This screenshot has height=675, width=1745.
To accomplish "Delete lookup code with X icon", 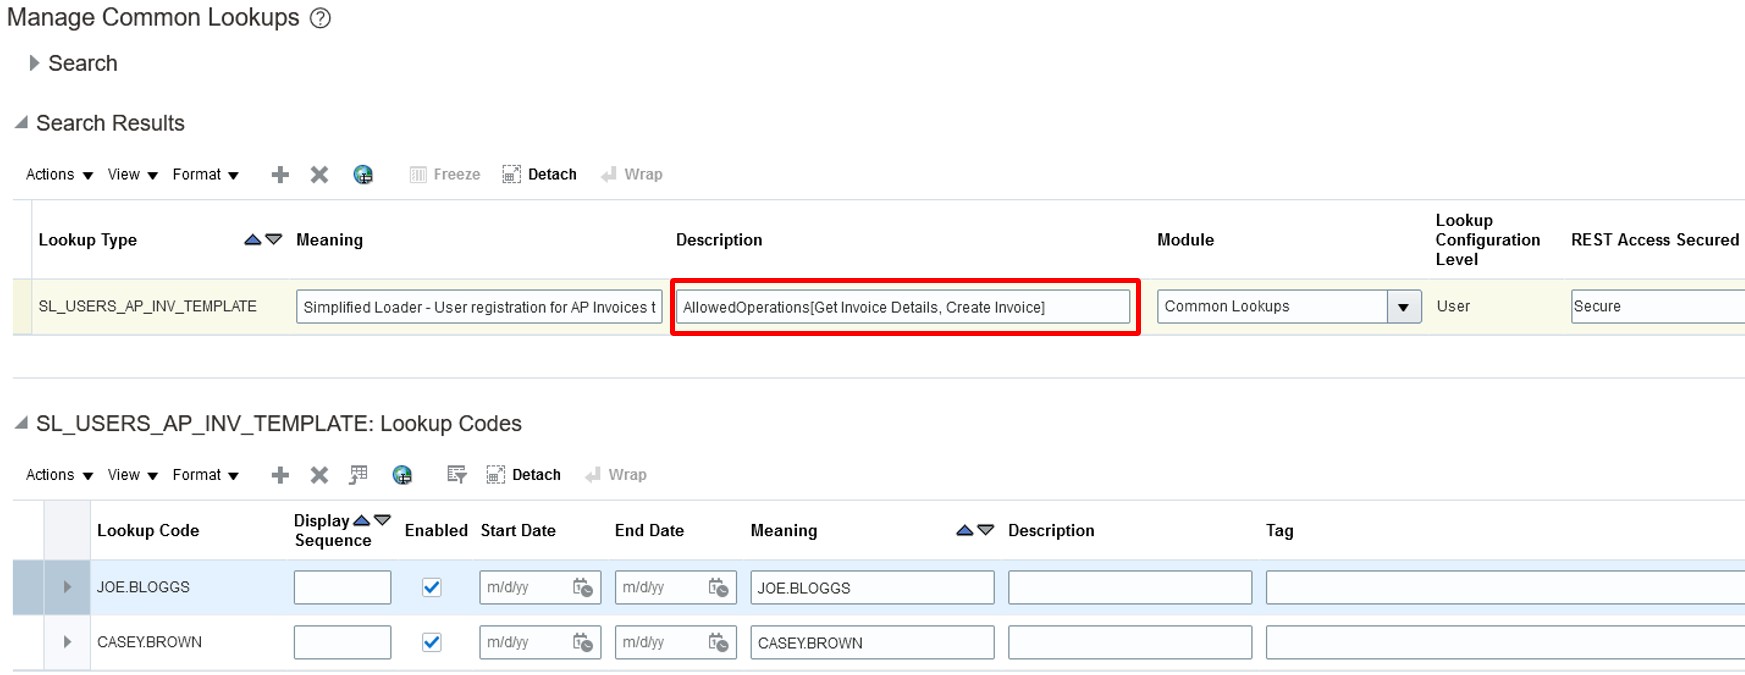I will click(319, 475).
